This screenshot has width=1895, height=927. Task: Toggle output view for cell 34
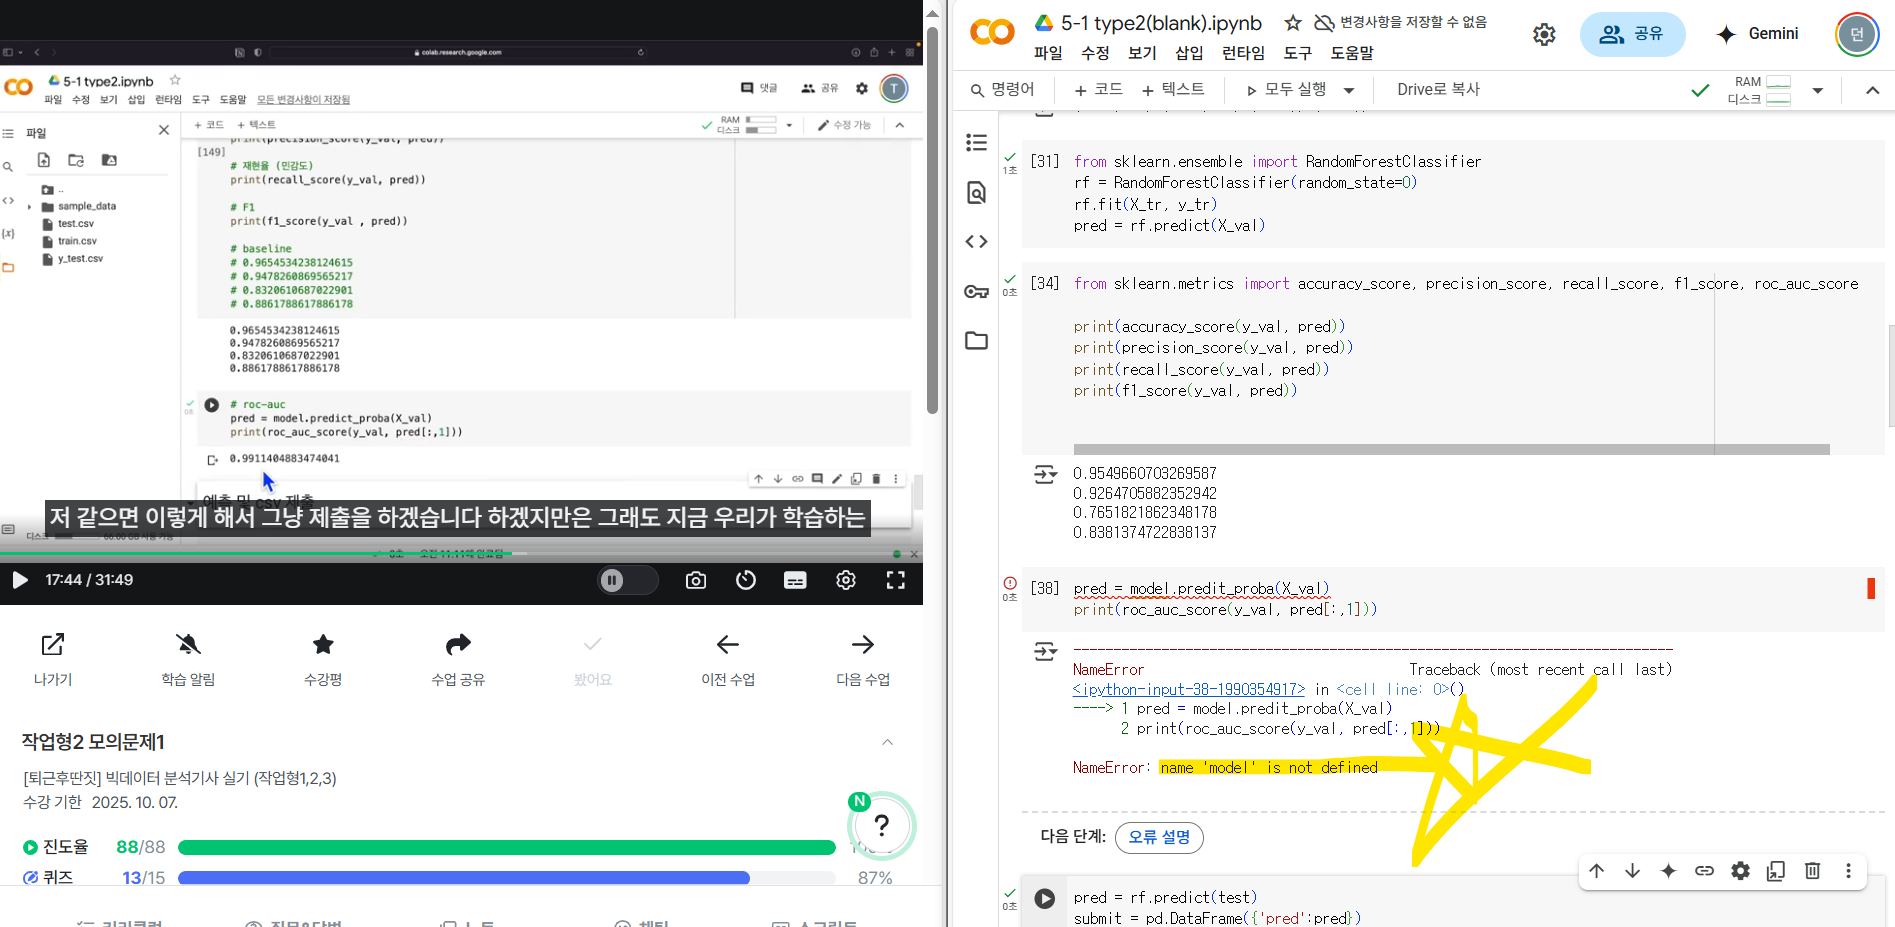click(1045, 474)
